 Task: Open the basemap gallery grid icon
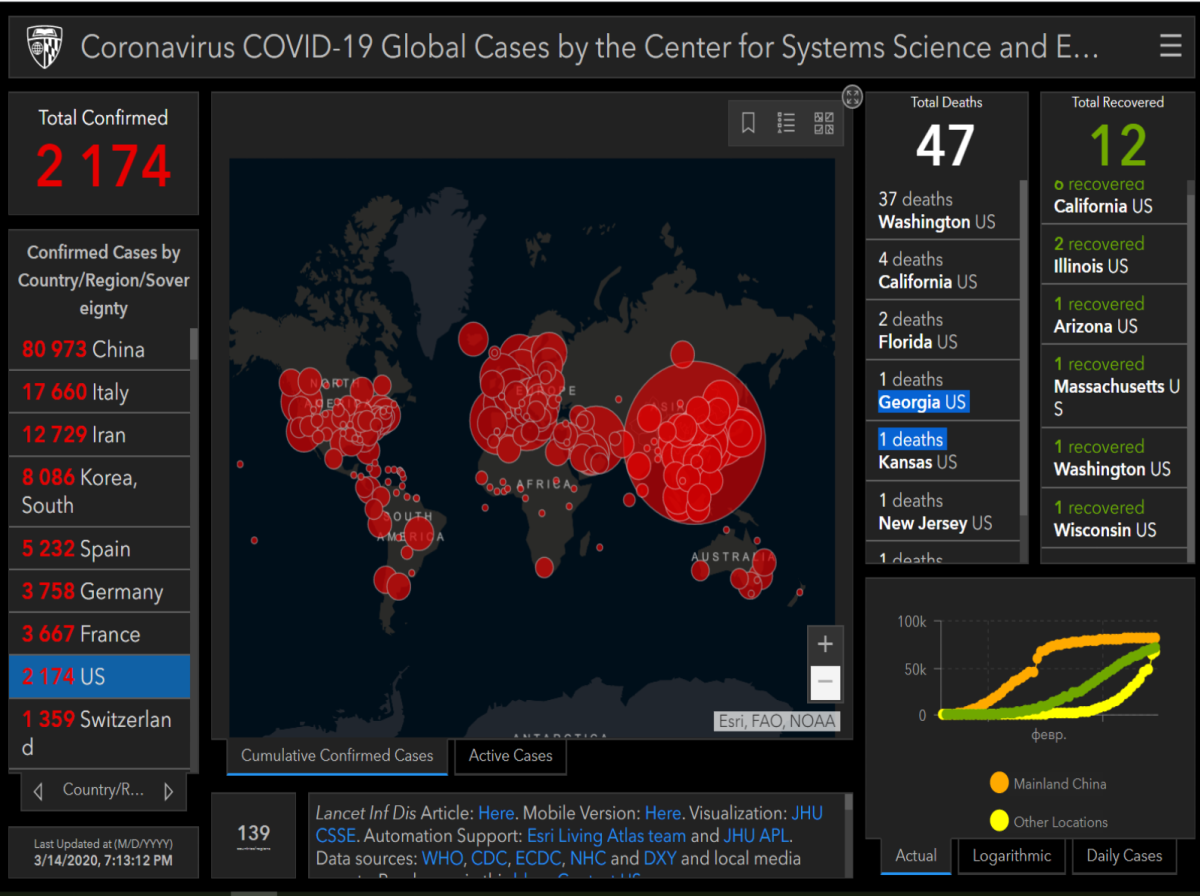coord(824,123)
